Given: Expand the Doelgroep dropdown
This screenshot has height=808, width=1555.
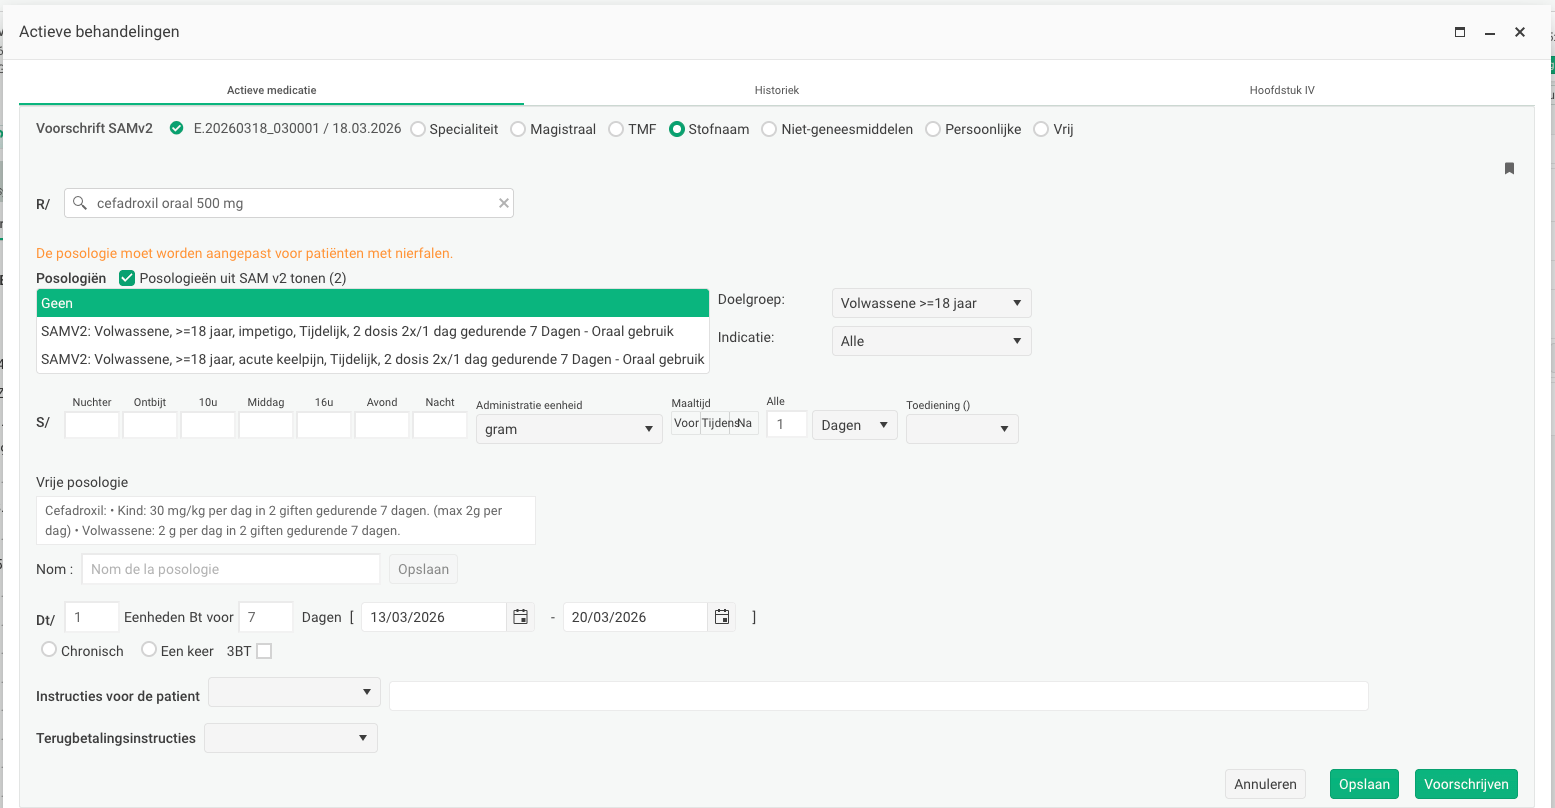Looking at the screenshot, I should (931, 303).
